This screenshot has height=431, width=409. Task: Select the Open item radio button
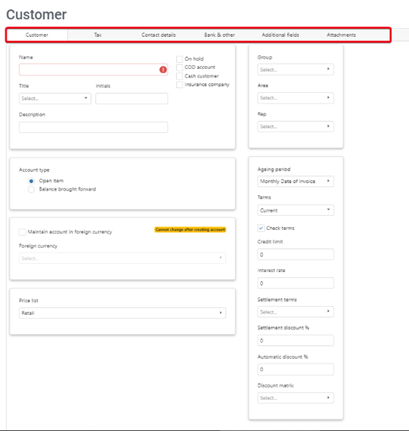pos(31,181)
